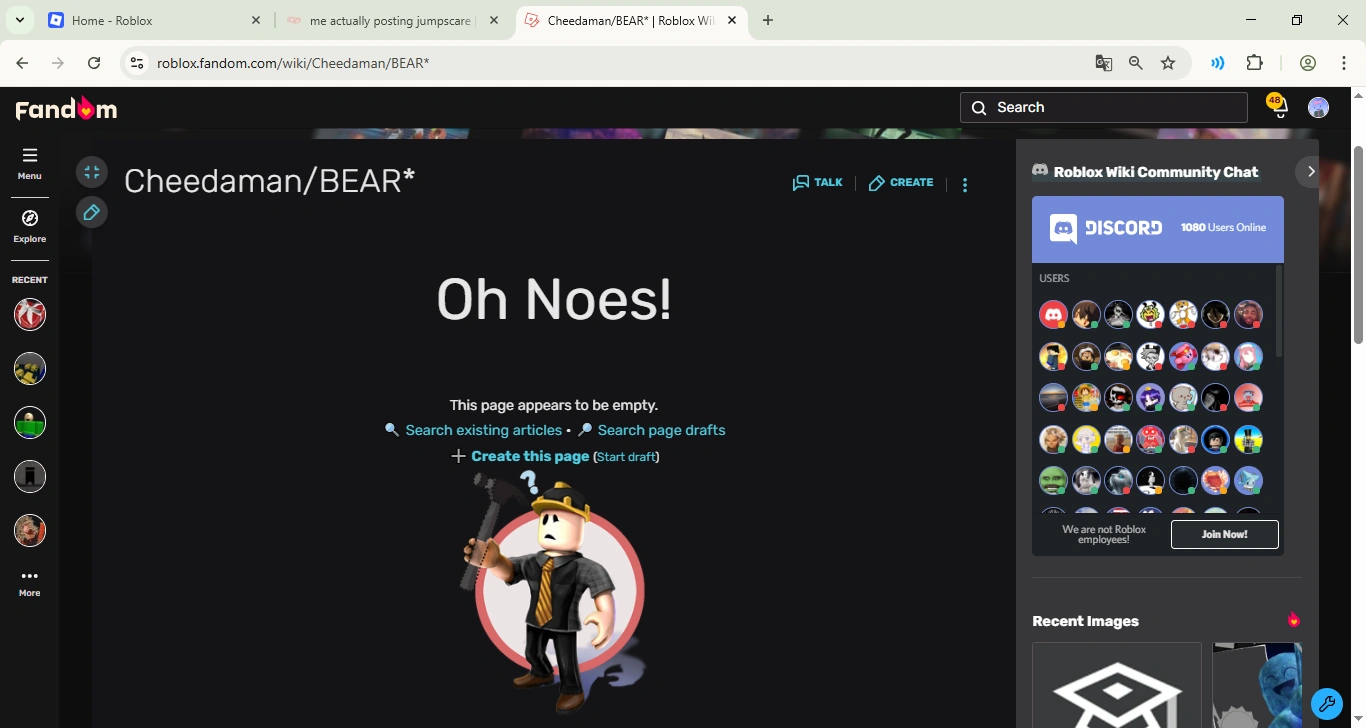This screenshot has width=1366, height=728.
Task: Click Search existing articles link
Action: click(483, 429)
